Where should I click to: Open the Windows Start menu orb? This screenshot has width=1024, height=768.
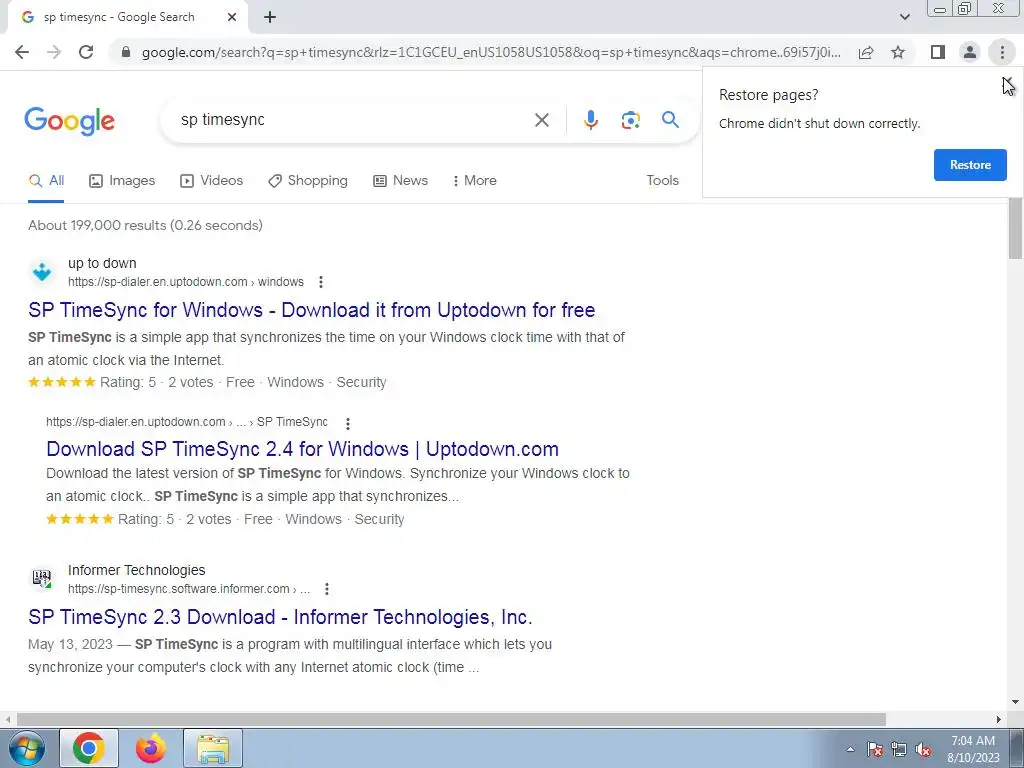pyautogui.click(x=27, y=748)
